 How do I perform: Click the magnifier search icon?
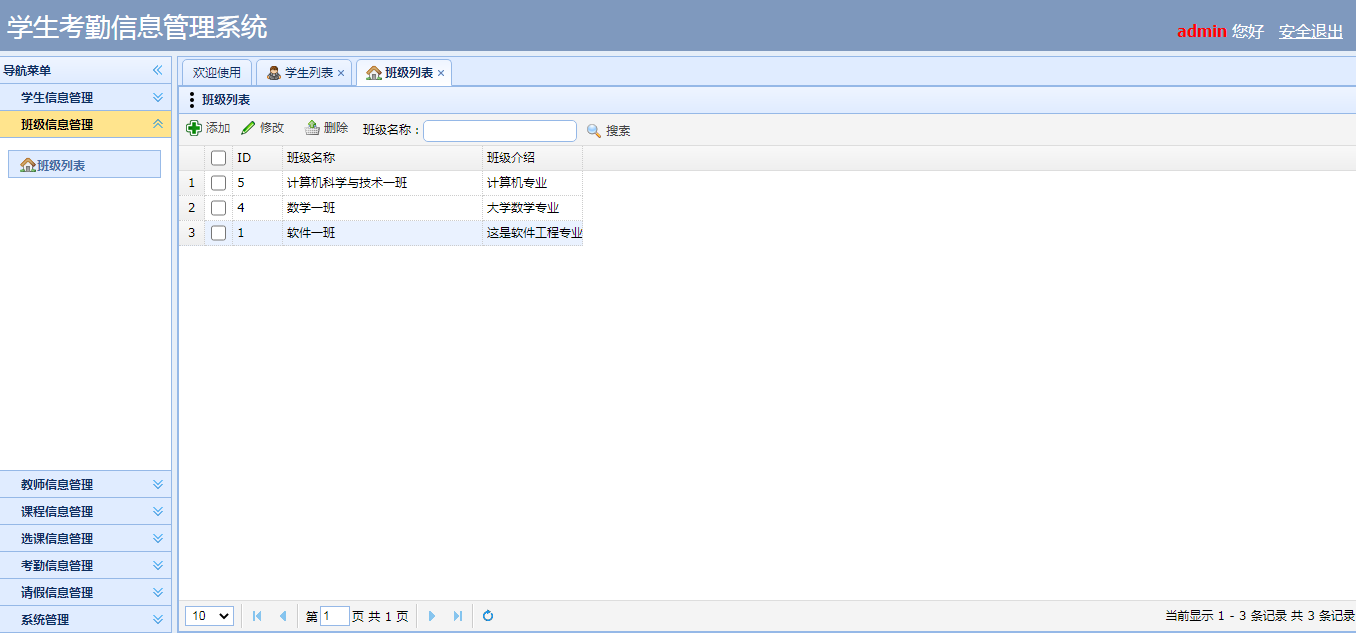594,131
